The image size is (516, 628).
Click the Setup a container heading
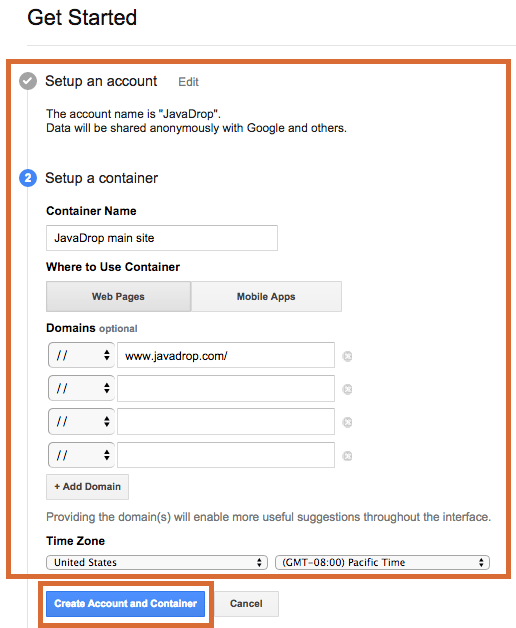[x=101, y=178]
